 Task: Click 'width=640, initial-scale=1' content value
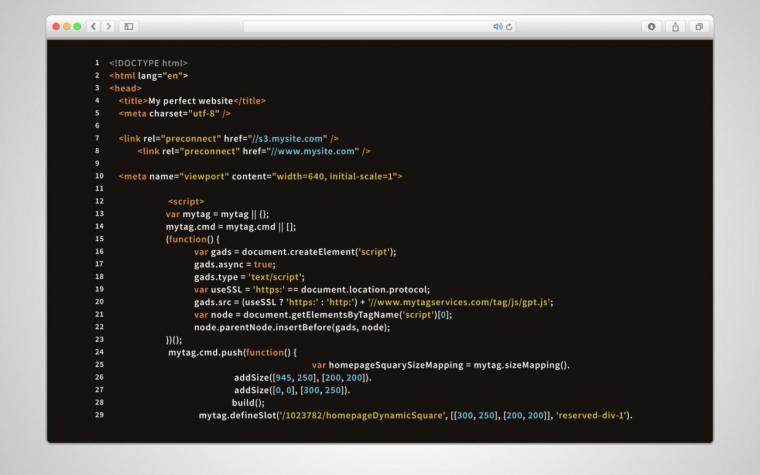[337, 176]
